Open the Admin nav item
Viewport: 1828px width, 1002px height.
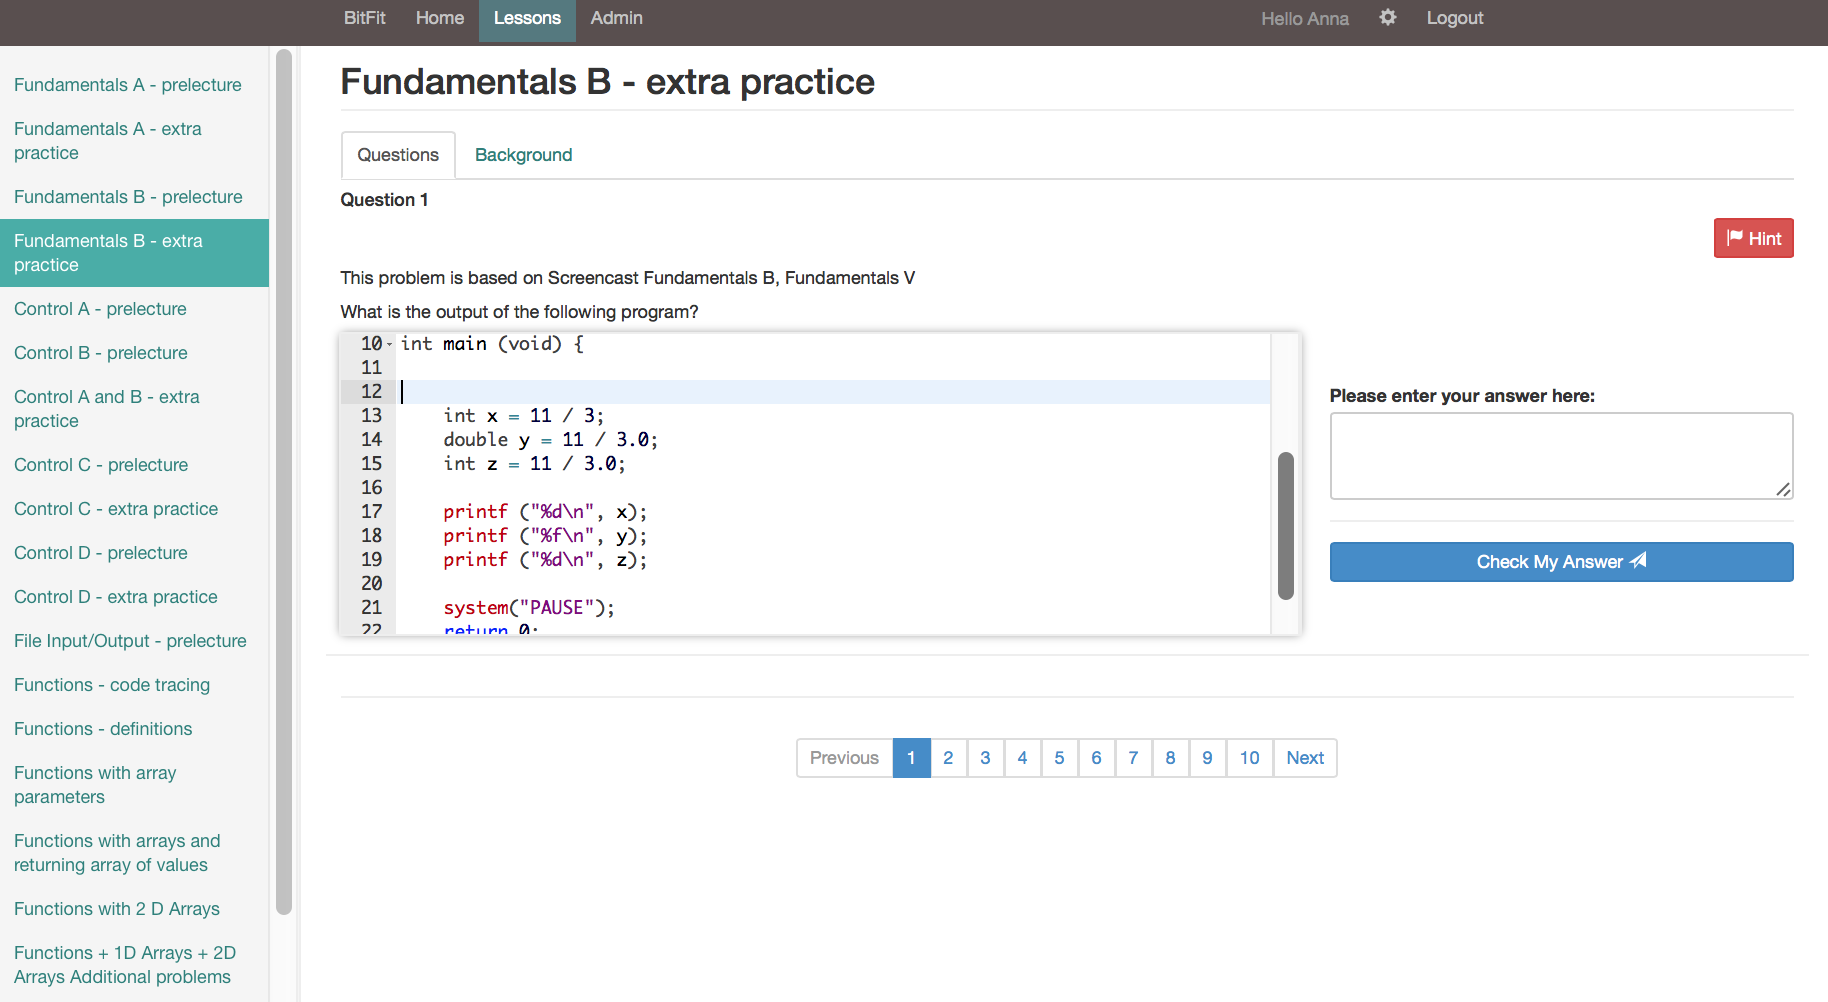pos(616,18)
